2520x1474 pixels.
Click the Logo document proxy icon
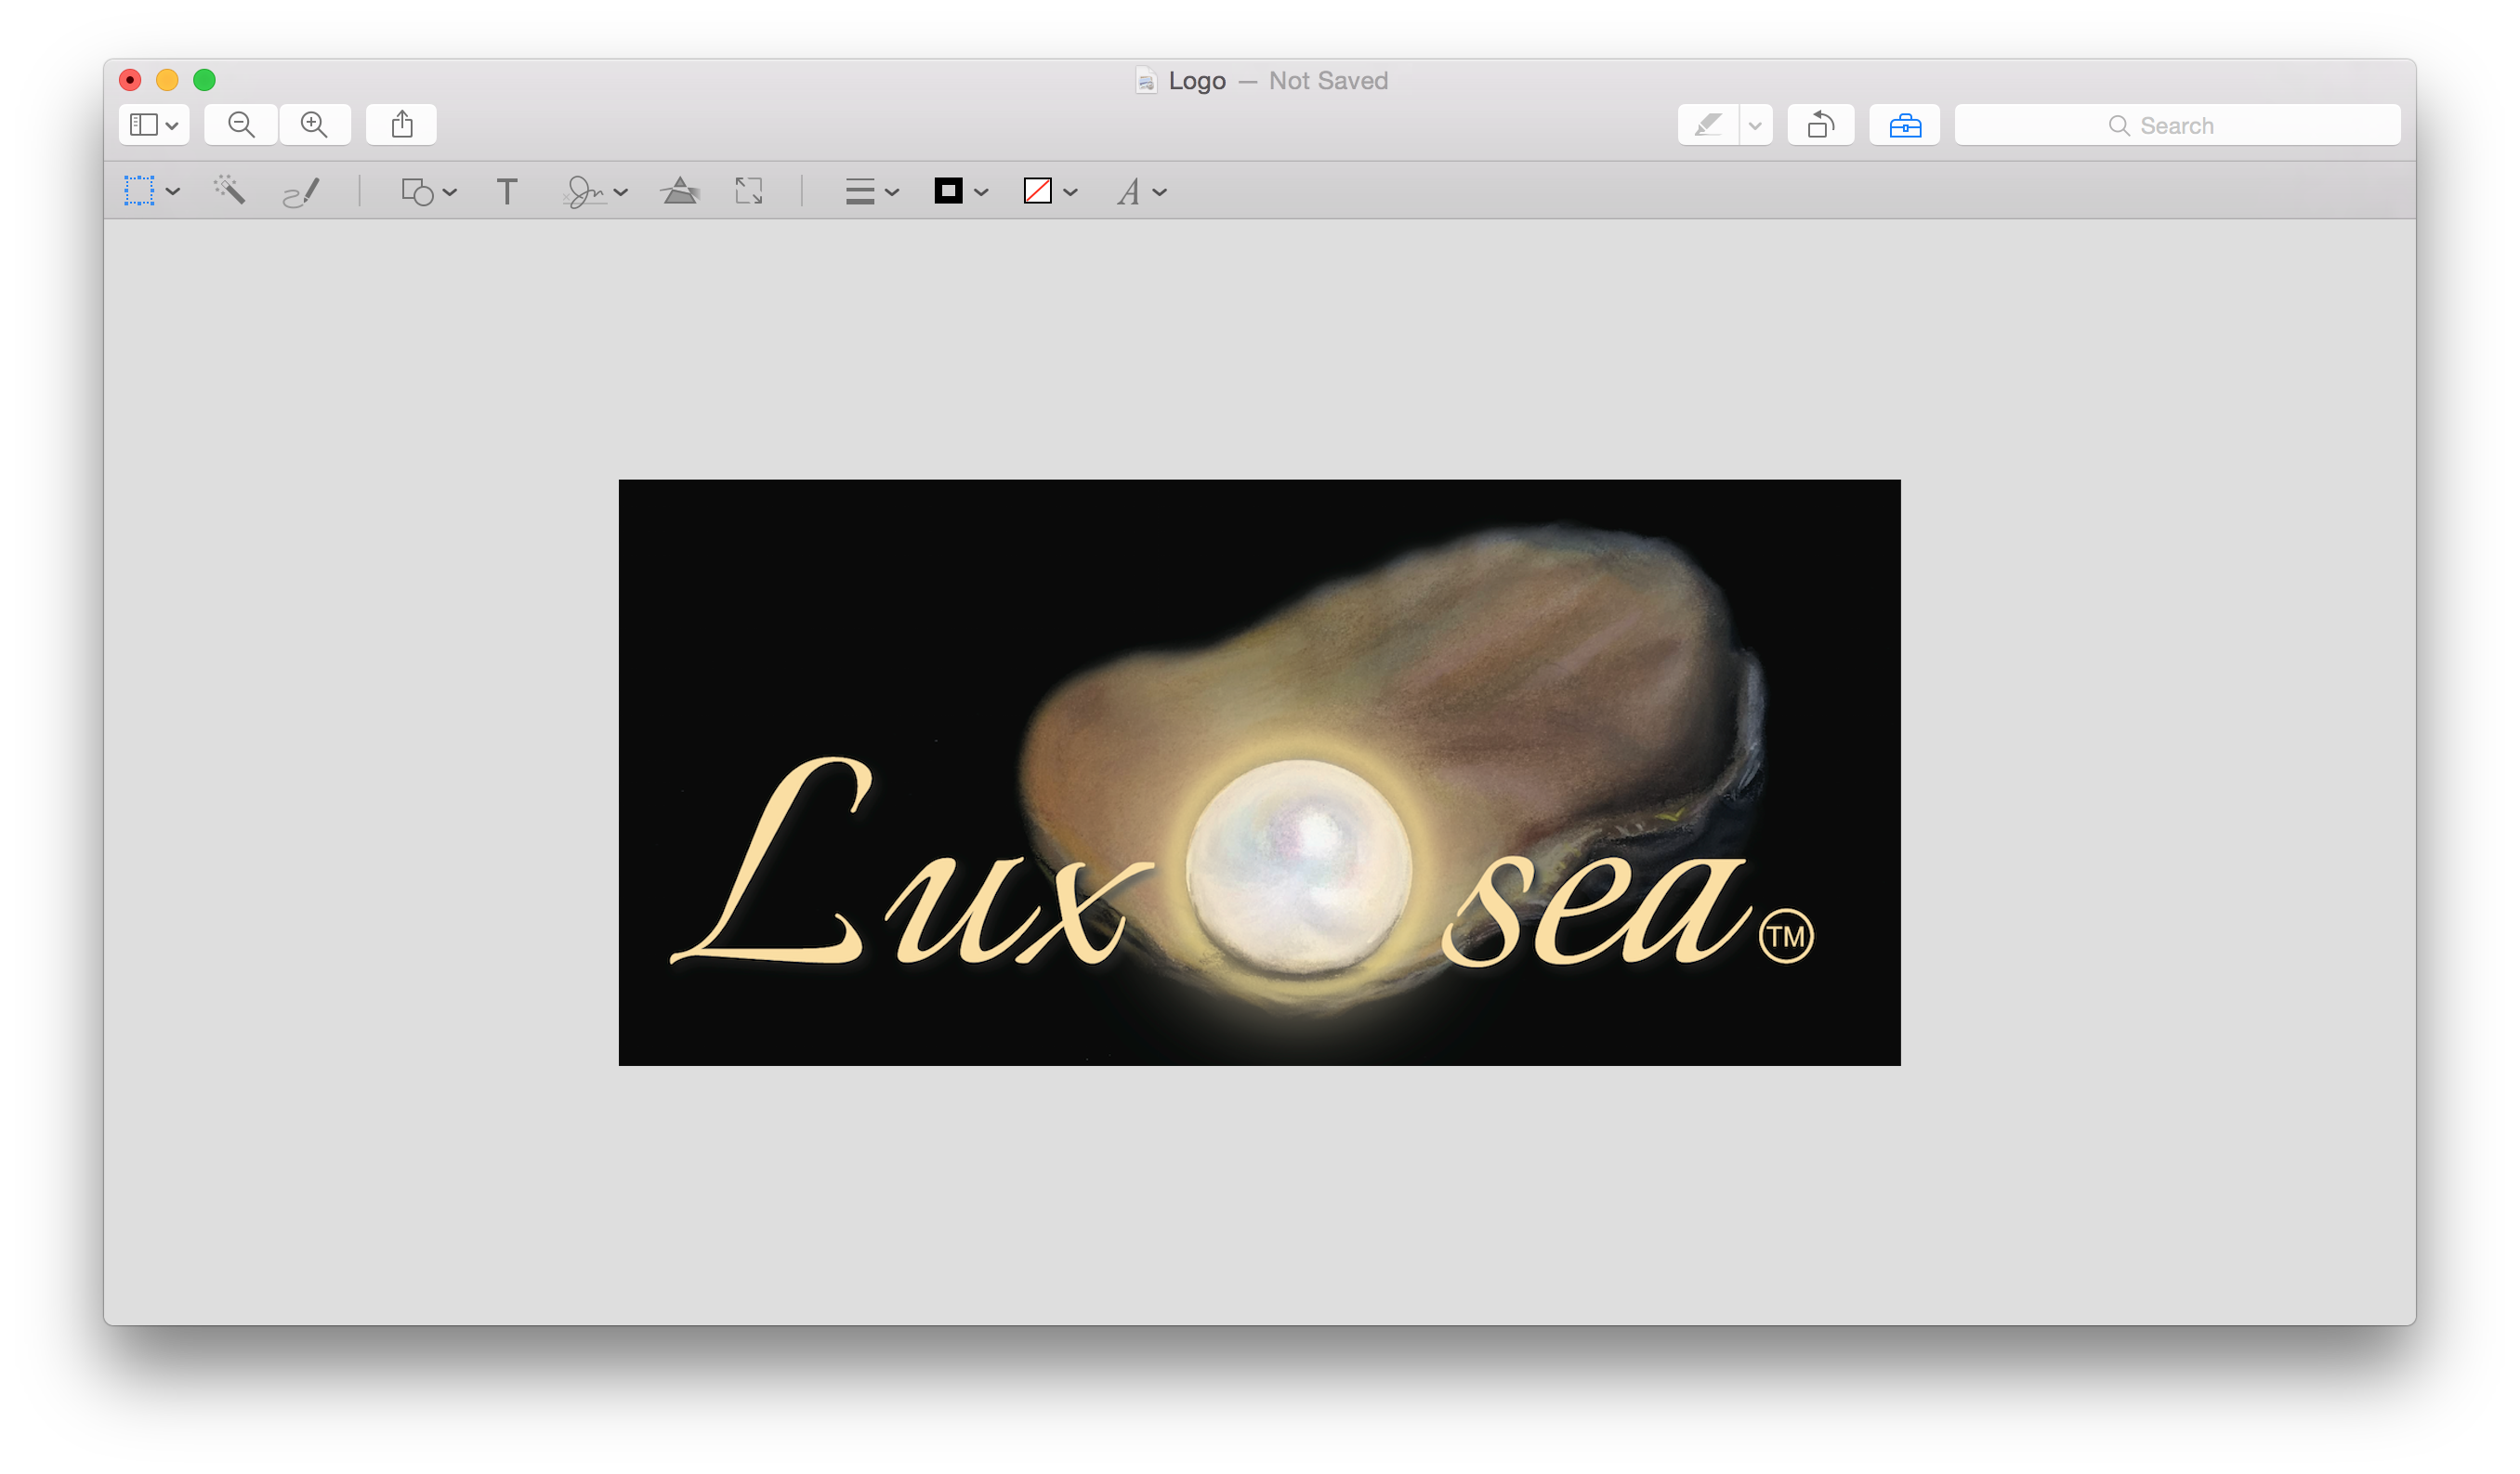(x=1146, y=81)
